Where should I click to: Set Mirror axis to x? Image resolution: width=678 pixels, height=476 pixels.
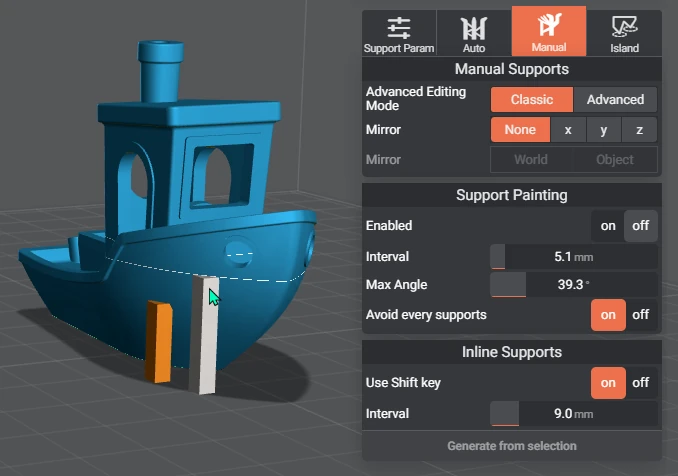[568, 130]
